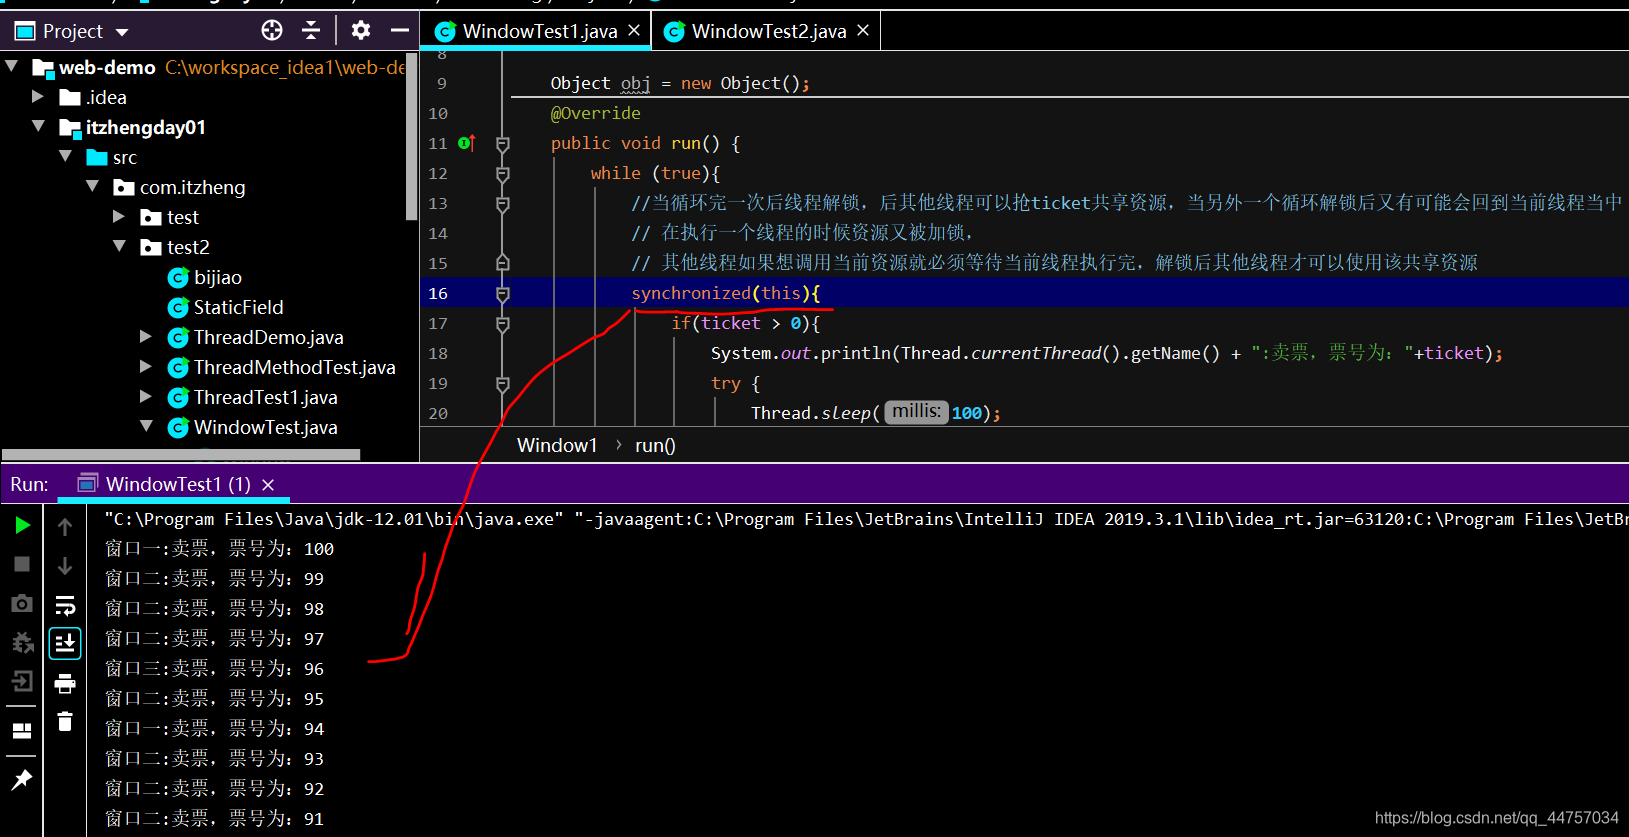
Task: Toggle scroll to end of console
Action: (65, 643)
